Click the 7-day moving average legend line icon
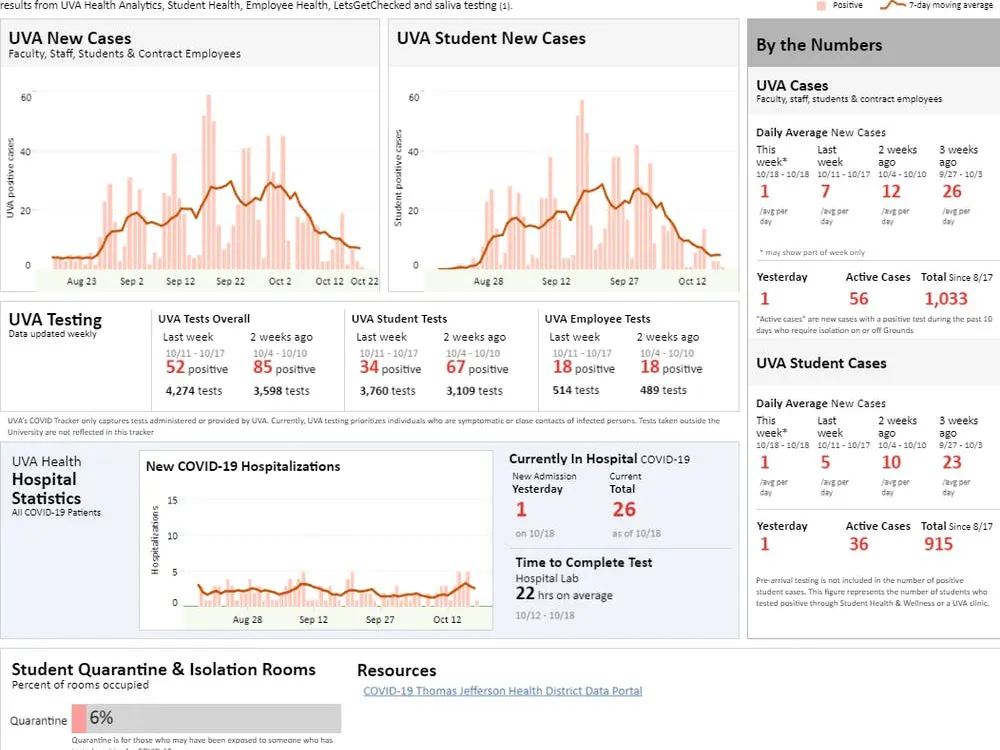 [892, 5]
